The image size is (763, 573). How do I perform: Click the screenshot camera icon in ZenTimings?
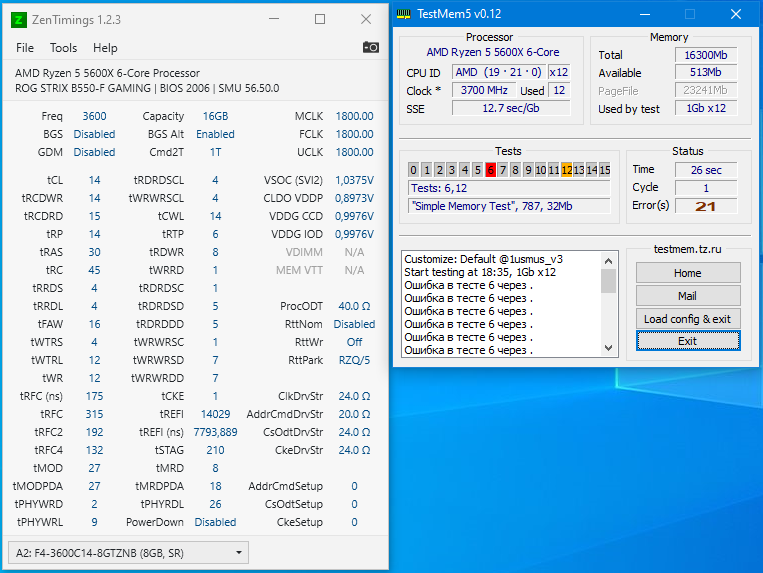pyautogui.click(x=370, y=47)
